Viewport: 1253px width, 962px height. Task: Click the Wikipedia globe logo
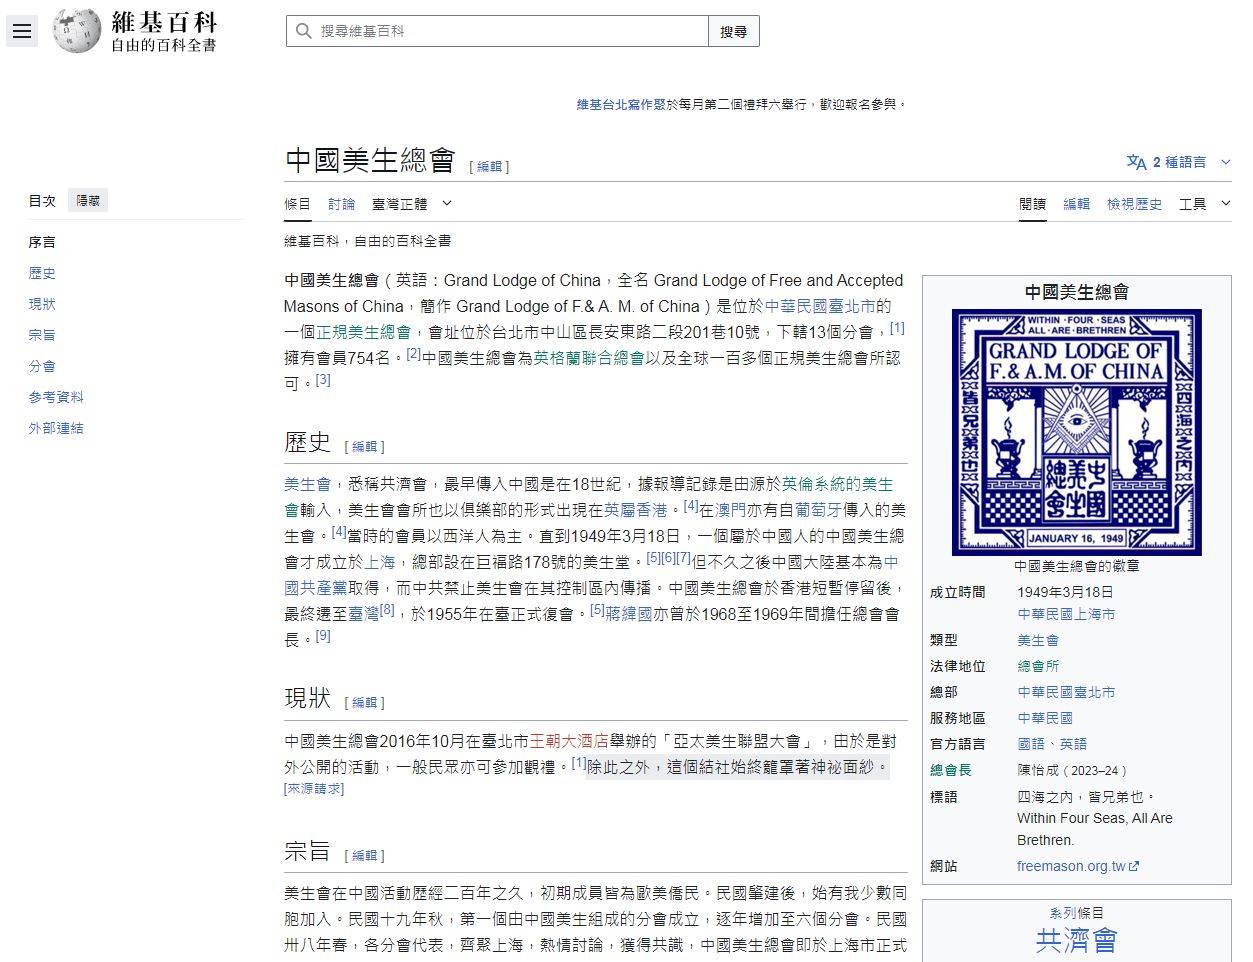pos(77,31)
